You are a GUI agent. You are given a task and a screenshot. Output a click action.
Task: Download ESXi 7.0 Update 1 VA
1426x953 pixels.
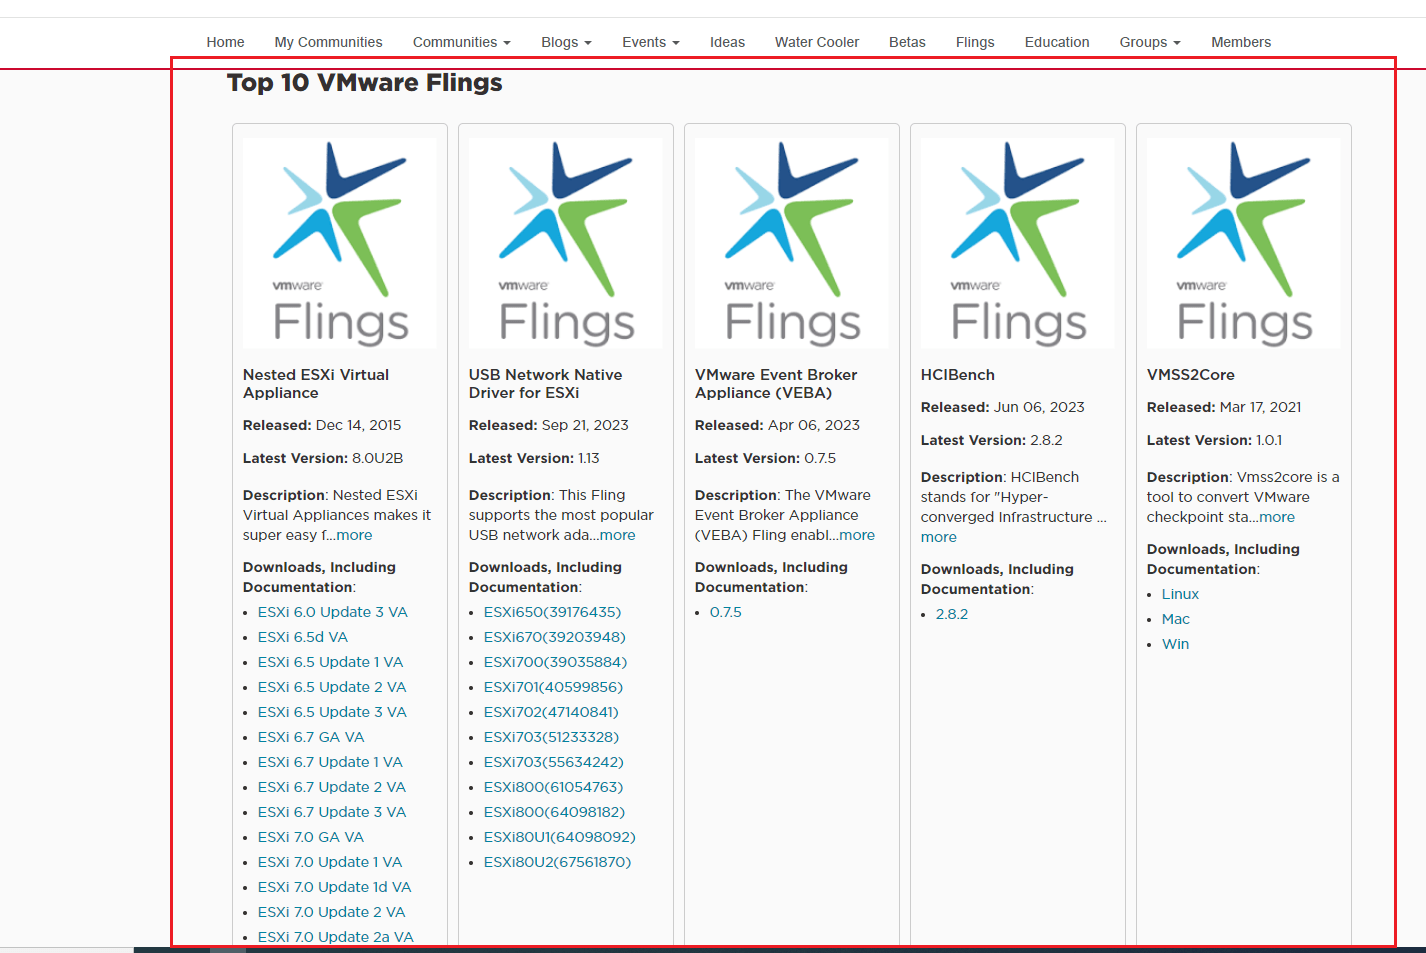pyautogui.click(x=330, y=862)
